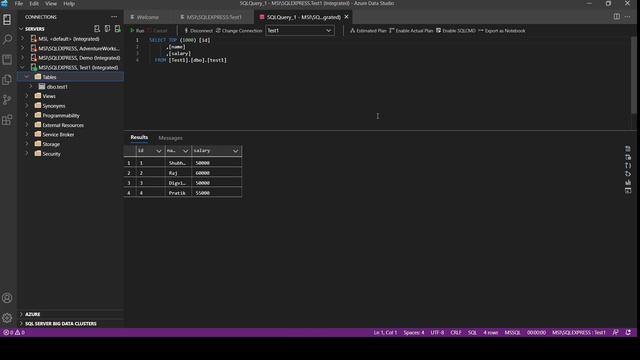This screenshot has width=640, height=360.
Task: Open the Help menu
Action: [69, 4]
